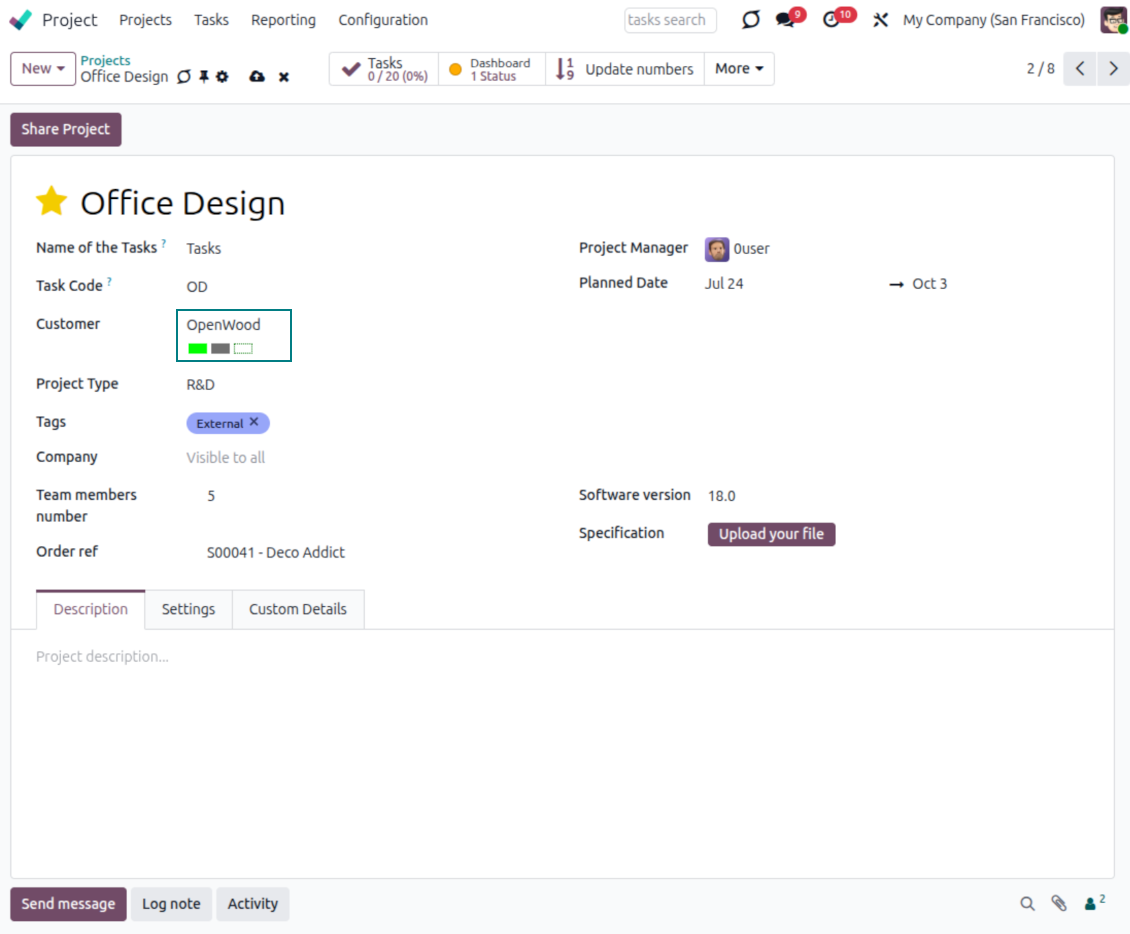Screen dimensions: 1130x934
Task: Expand the More dropdown in the button box
Action: click(739, 68)
